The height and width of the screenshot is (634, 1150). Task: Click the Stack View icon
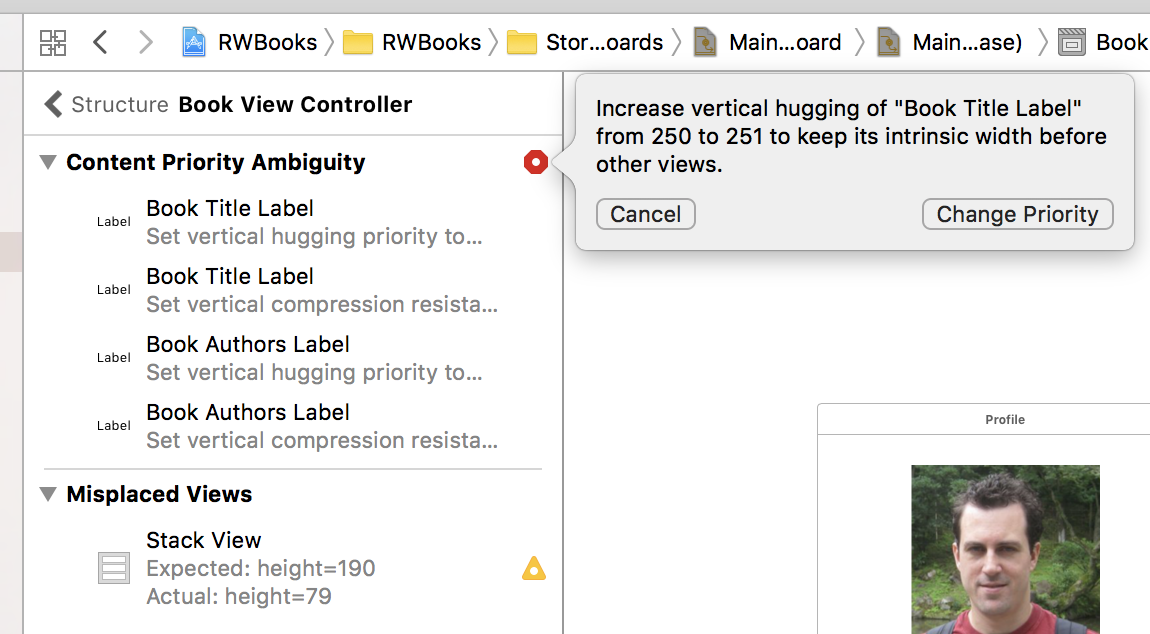(114, 568)
